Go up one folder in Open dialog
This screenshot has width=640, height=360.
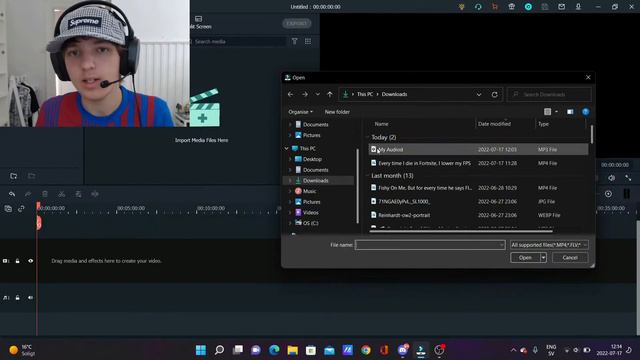(x=330, y=94)
